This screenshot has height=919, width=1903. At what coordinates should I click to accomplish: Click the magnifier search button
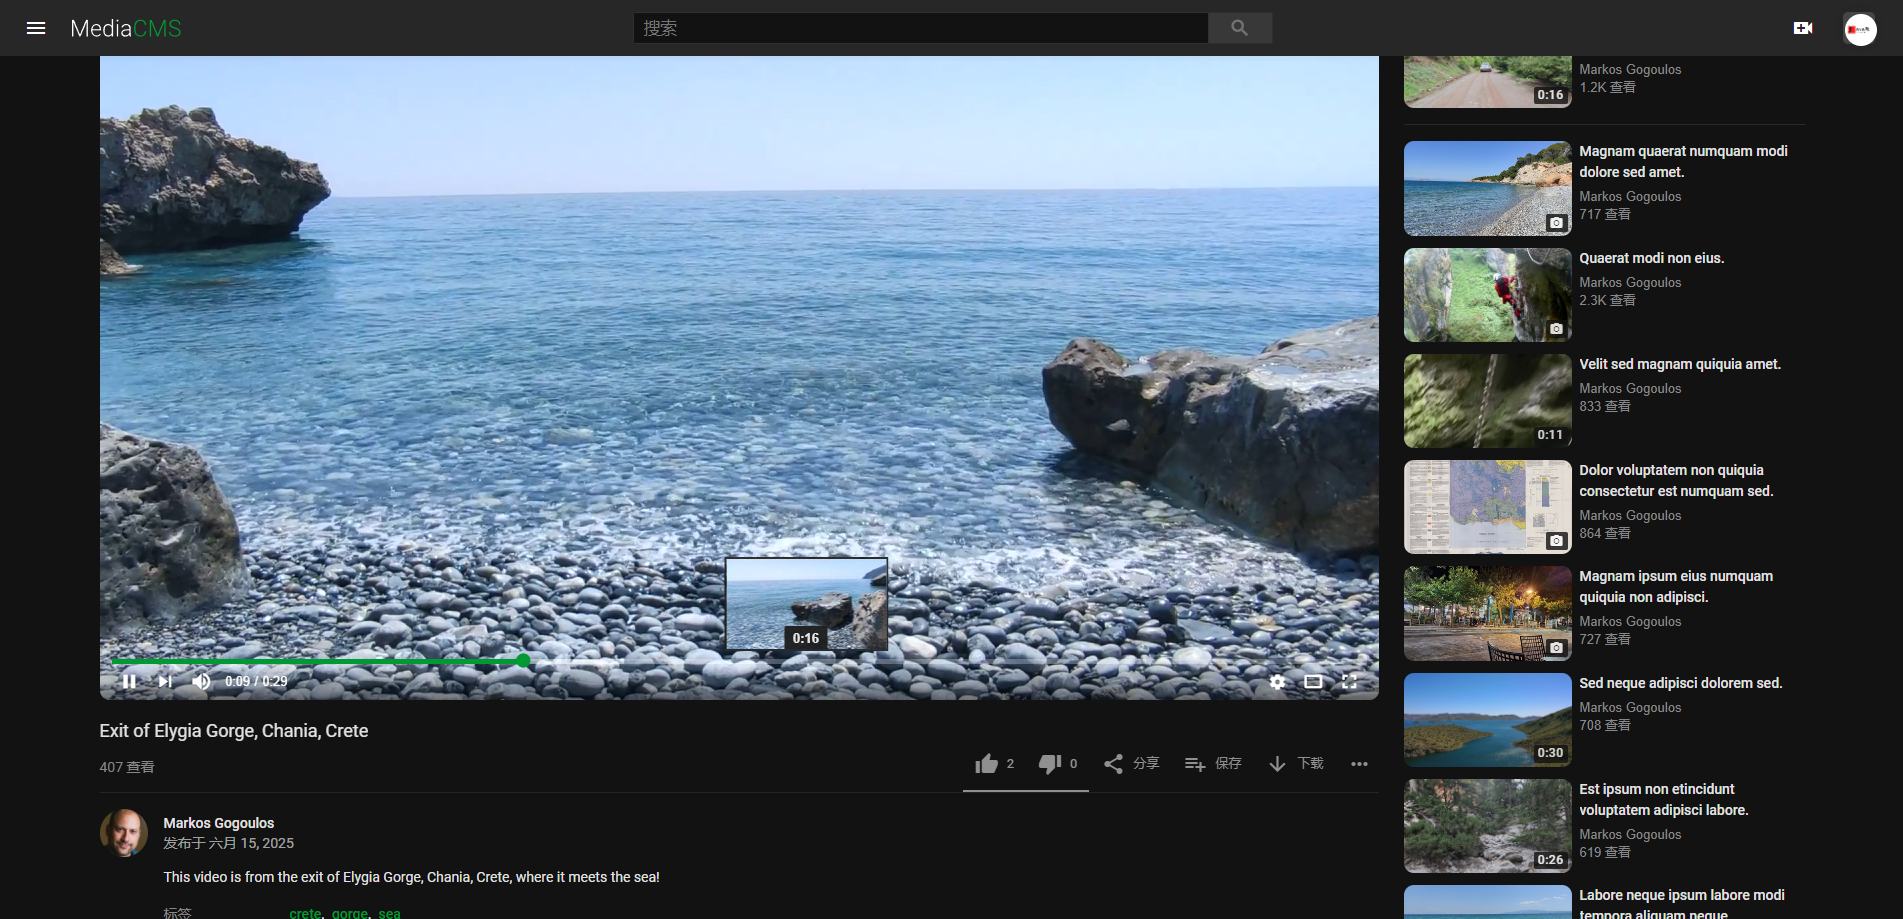[1240, 28]
